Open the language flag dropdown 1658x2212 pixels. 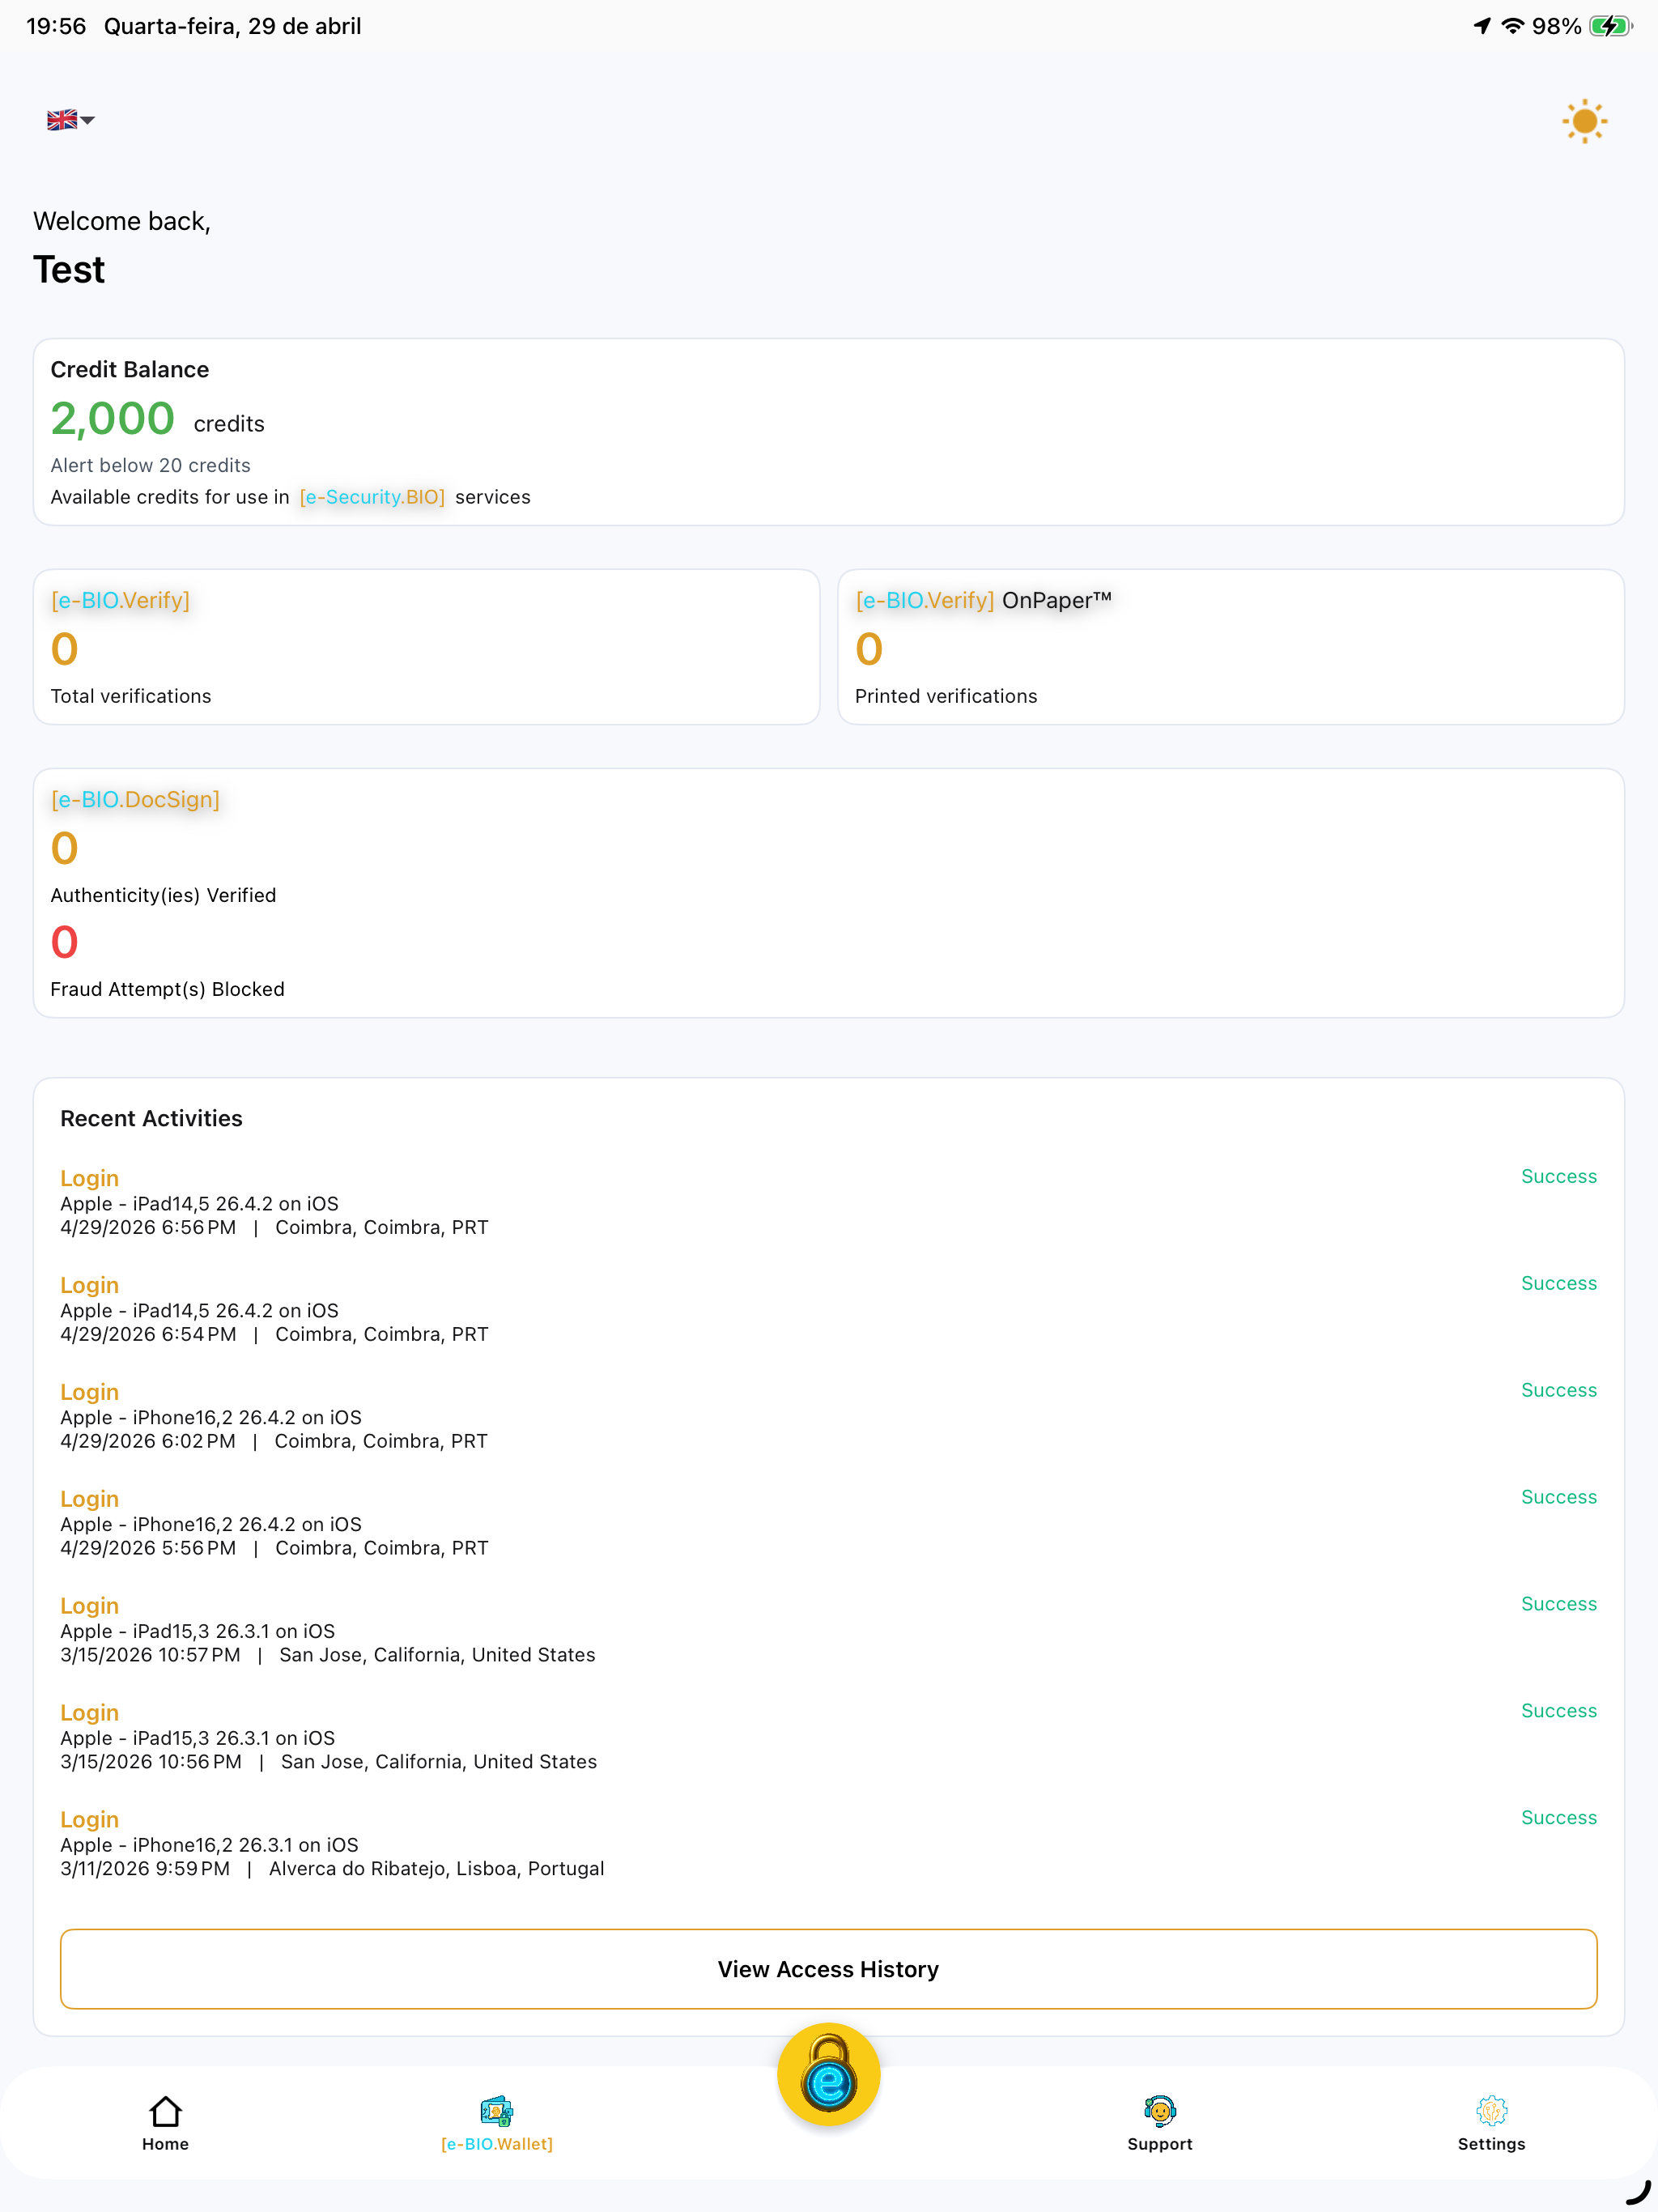click(x=70, y=120)
